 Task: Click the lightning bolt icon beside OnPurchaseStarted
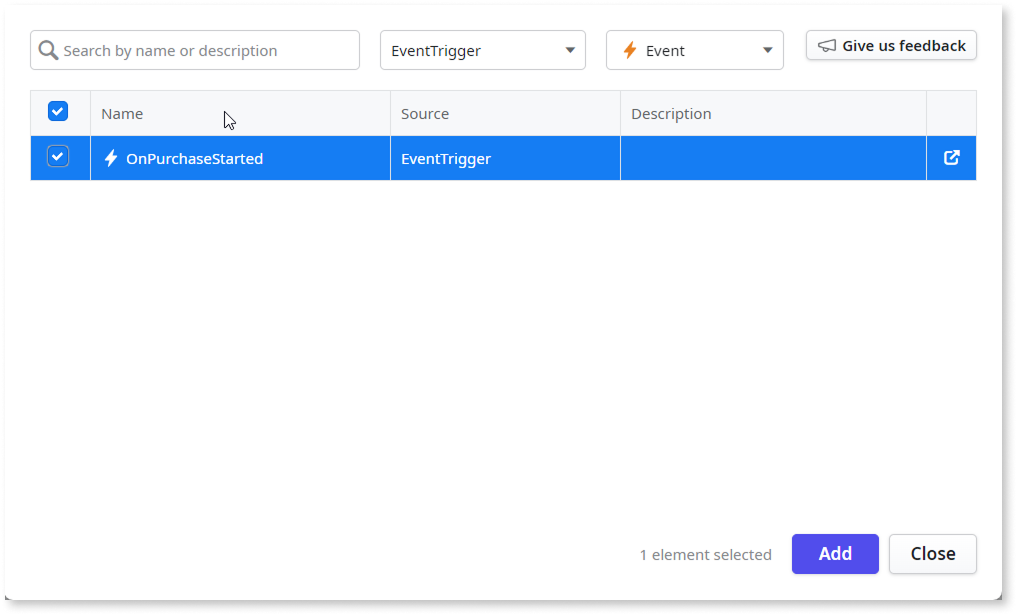coord(111,158)
